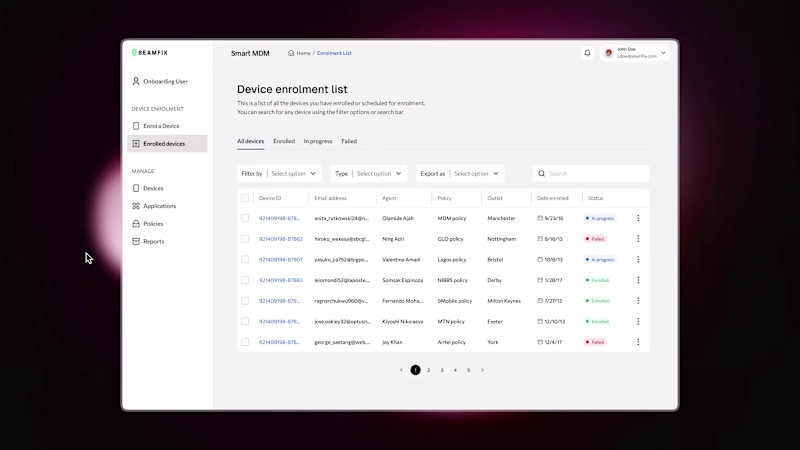Click the Policies lock icon
800x450 pixels.
tap(136, 223)
